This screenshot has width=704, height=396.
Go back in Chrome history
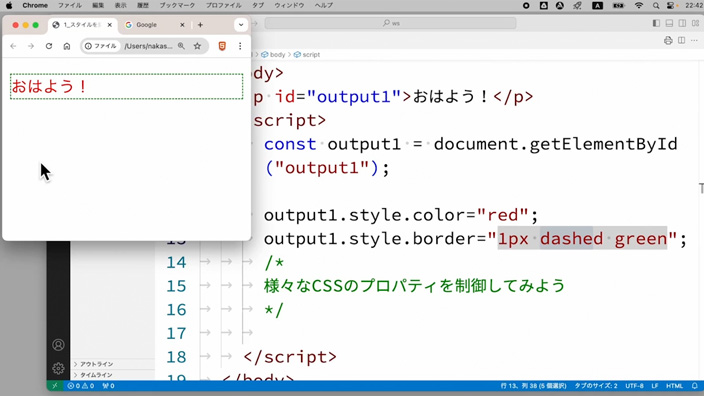13,46
